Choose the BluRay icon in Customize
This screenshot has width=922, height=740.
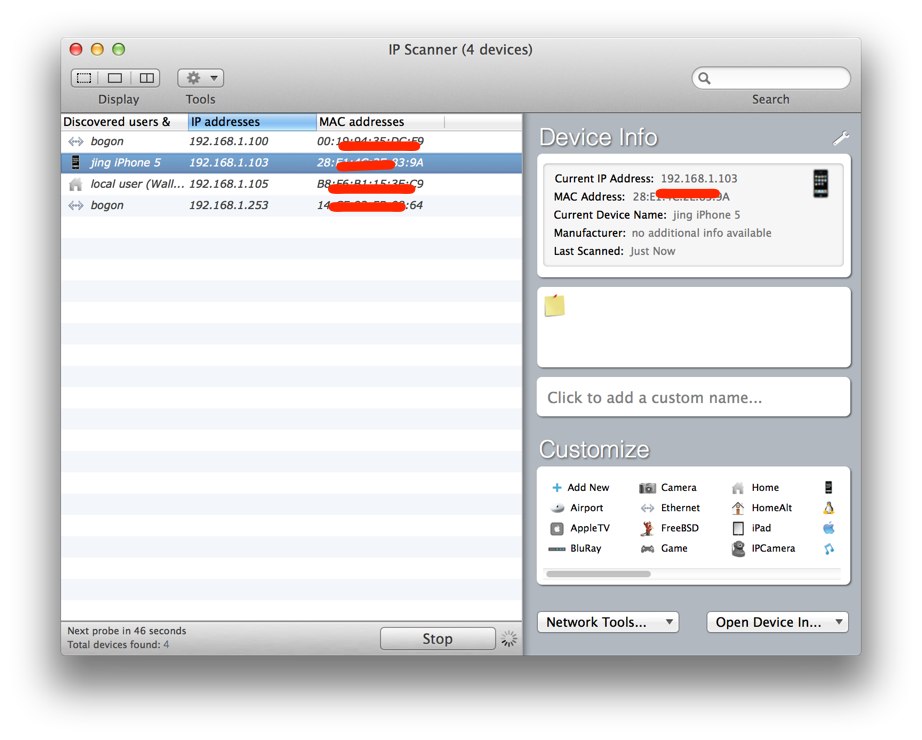click(574, 548)
